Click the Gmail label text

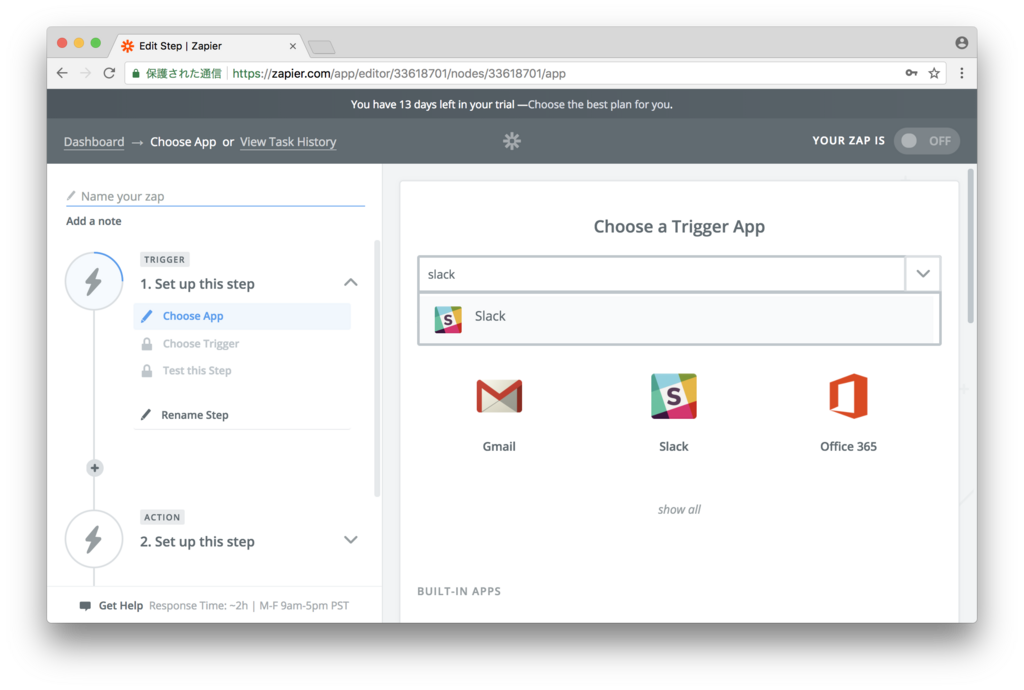pyautogui.click(x=499, y=447)
